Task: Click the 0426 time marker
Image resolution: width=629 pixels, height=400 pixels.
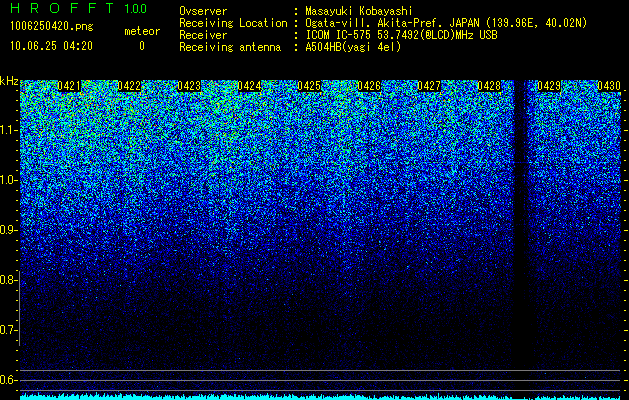Action: click(369, 86)
